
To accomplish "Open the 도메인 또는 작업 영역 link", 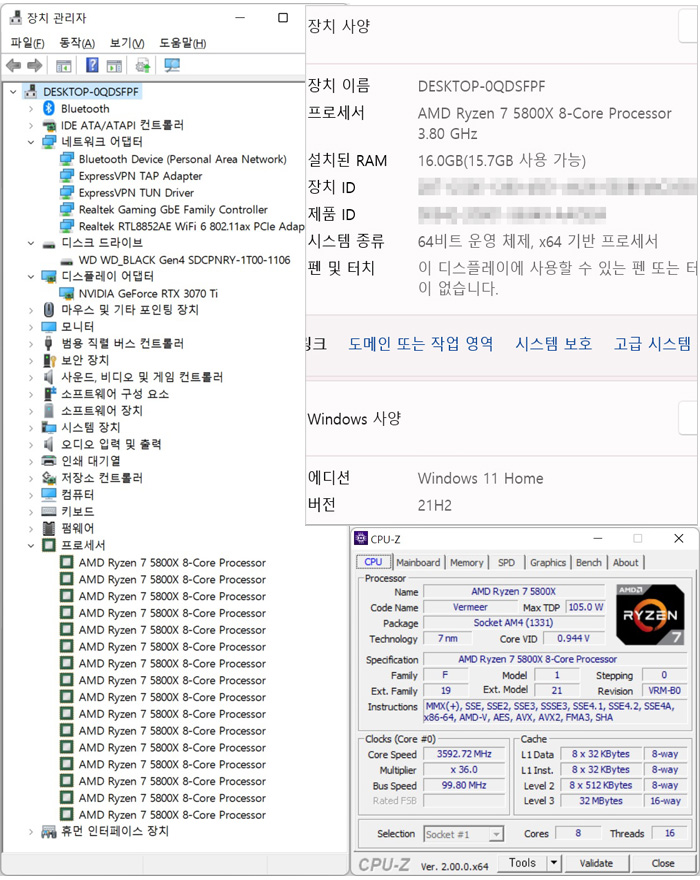I will click(x=420, y=344).
